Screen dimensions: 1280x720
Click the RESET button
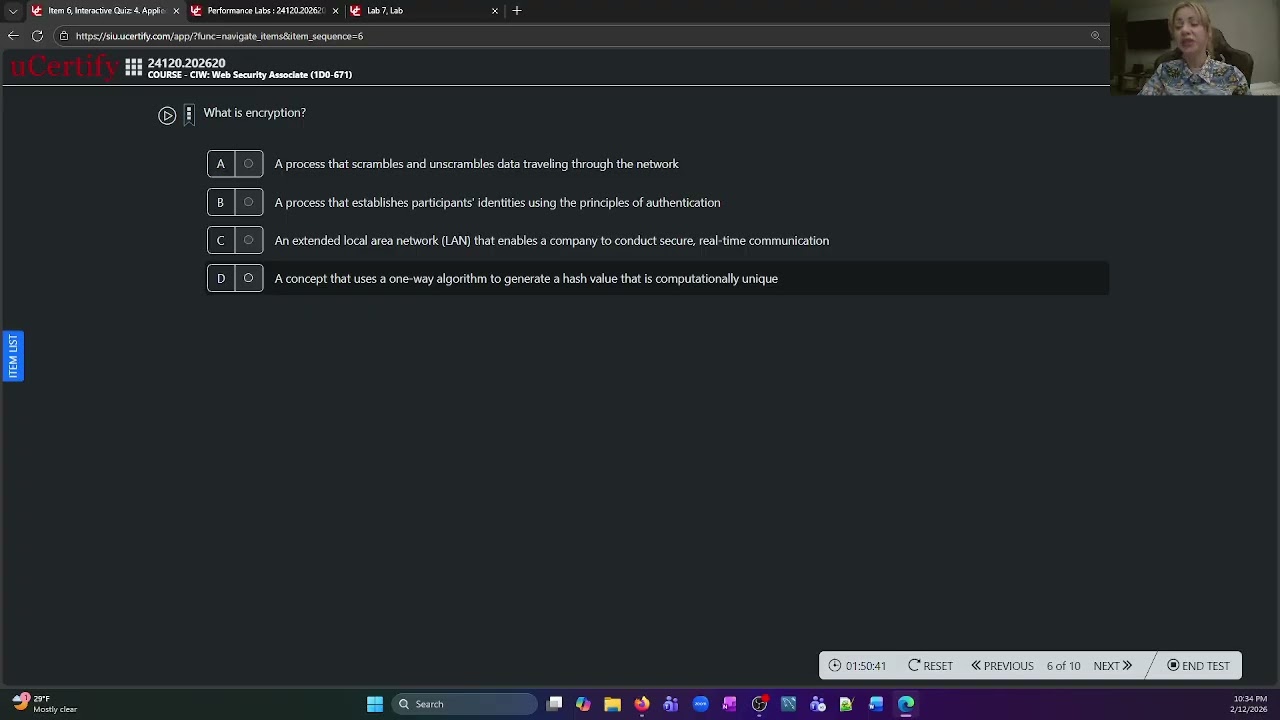[x=930, y=666]
